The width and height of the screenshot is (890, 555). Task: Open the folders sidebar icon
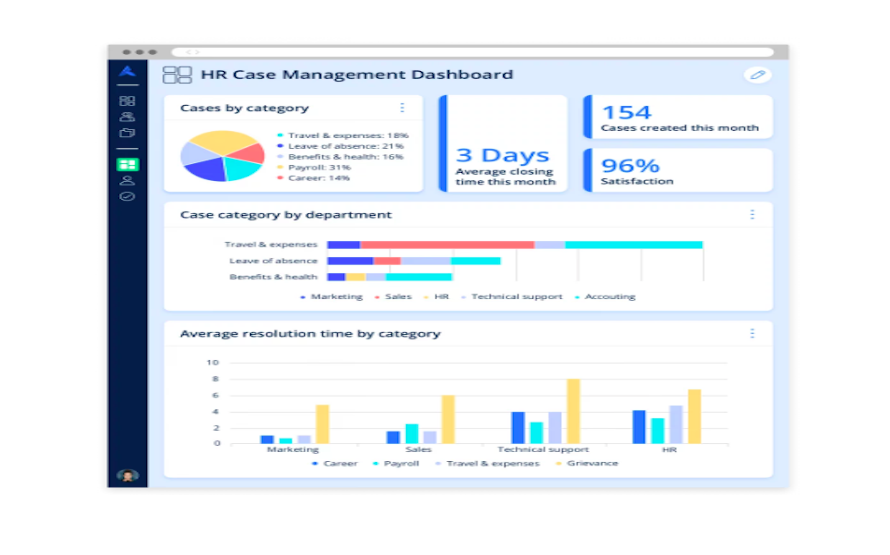(x=127, y=133)
